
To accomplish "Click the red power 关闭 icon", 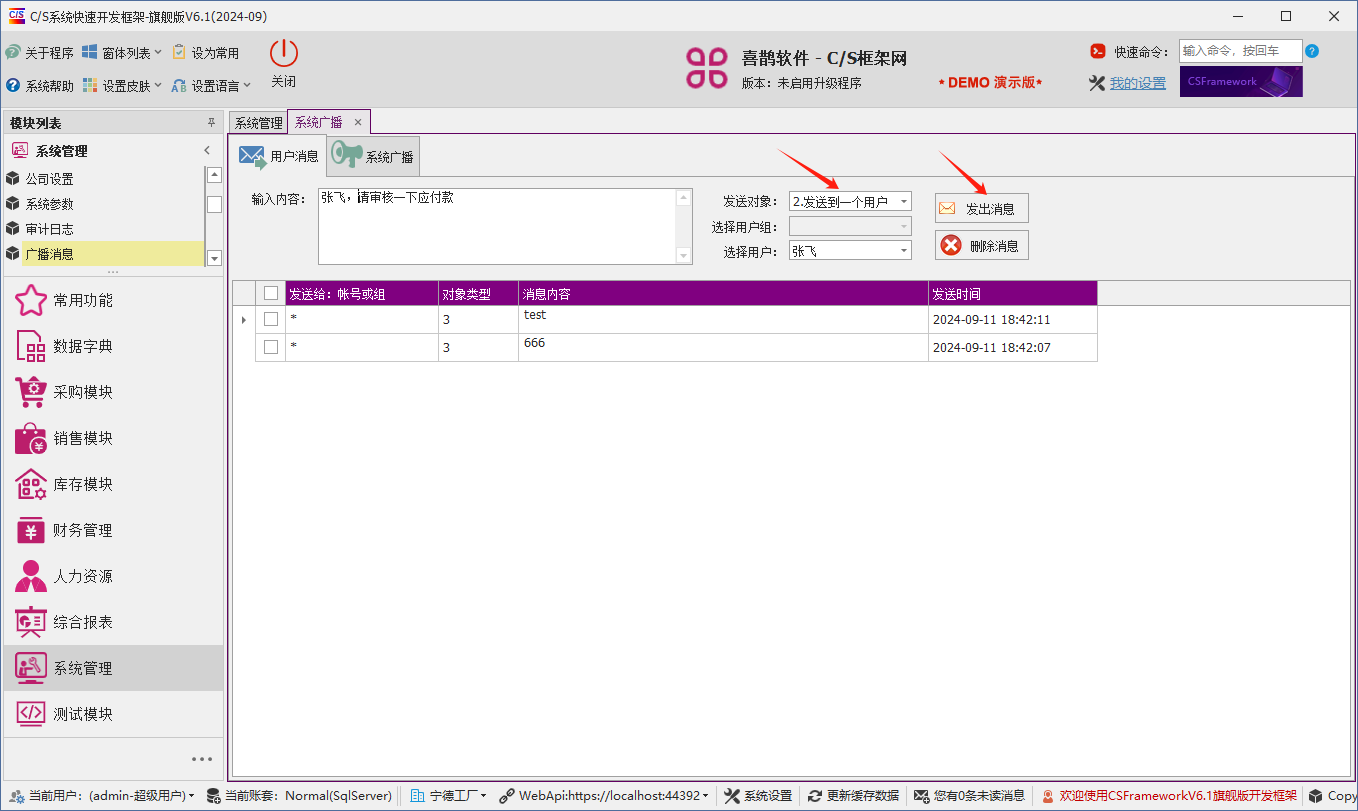I will 284,54.
